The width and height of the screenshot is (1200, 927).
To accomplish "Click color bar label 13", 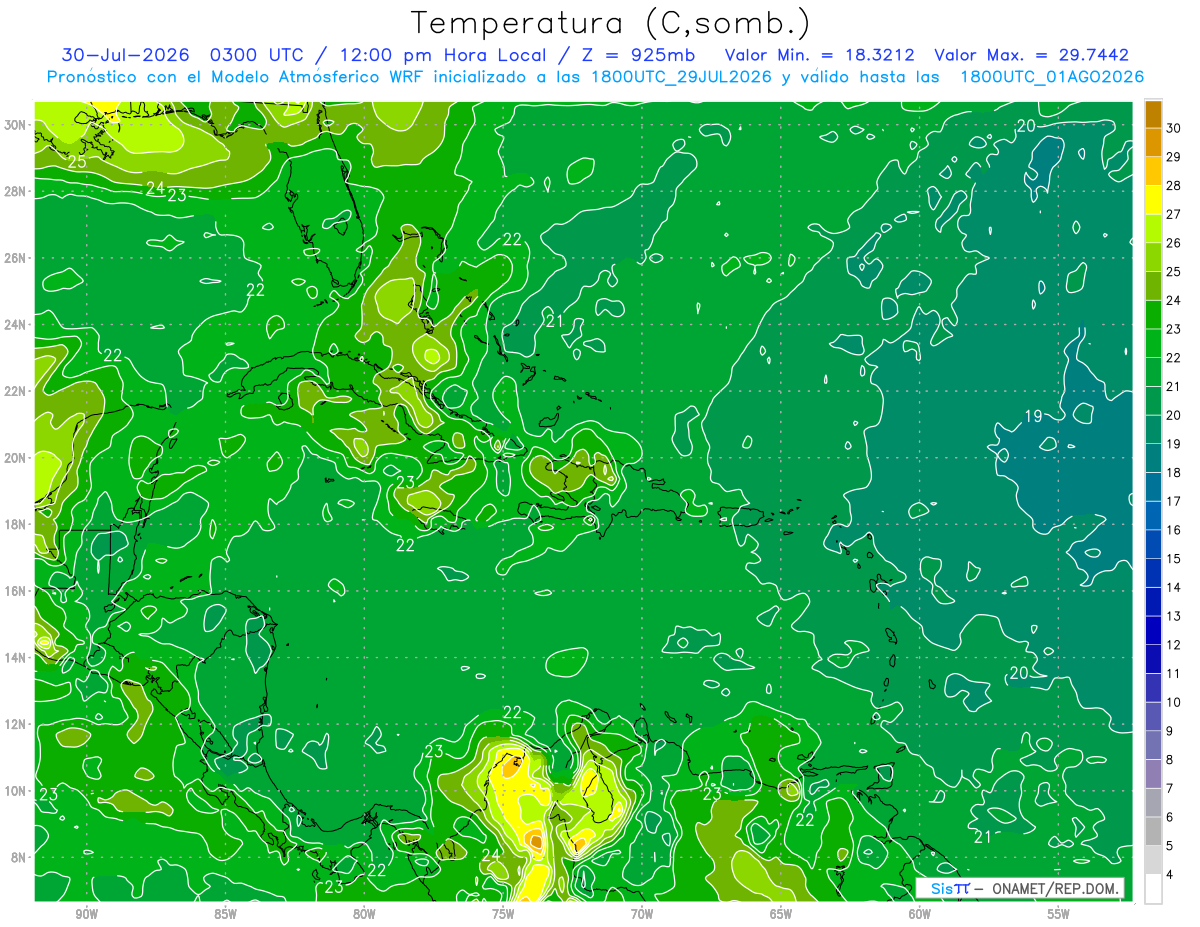I will [x=1173, y=616].
